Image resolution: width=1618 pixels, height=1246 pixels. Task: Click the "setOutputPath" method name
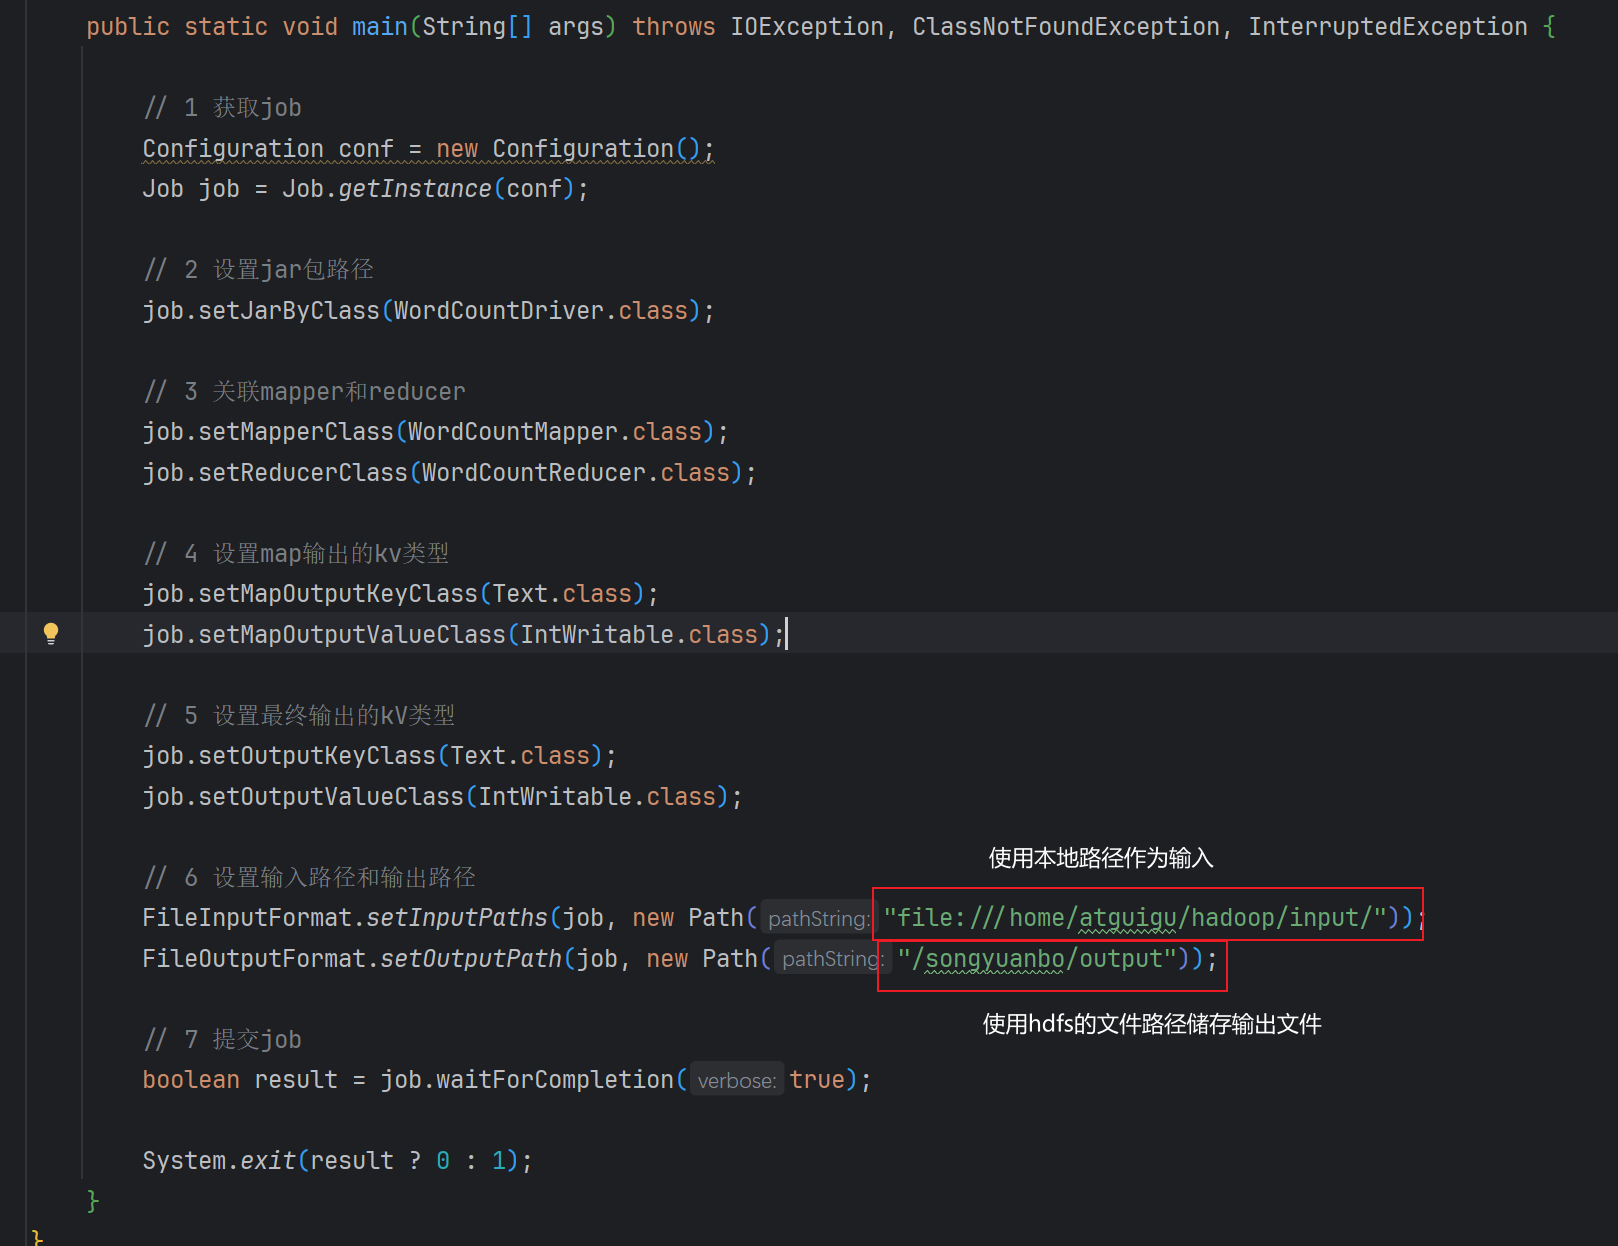(471, 959)
